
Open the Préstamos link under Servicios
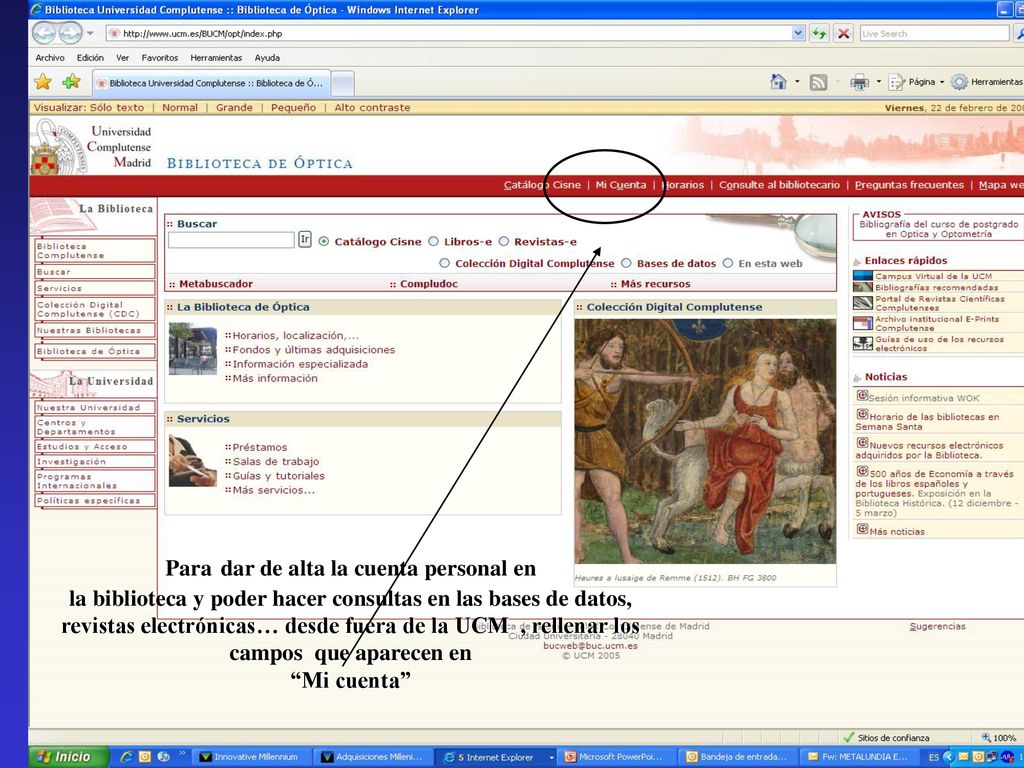coord(259,447)
